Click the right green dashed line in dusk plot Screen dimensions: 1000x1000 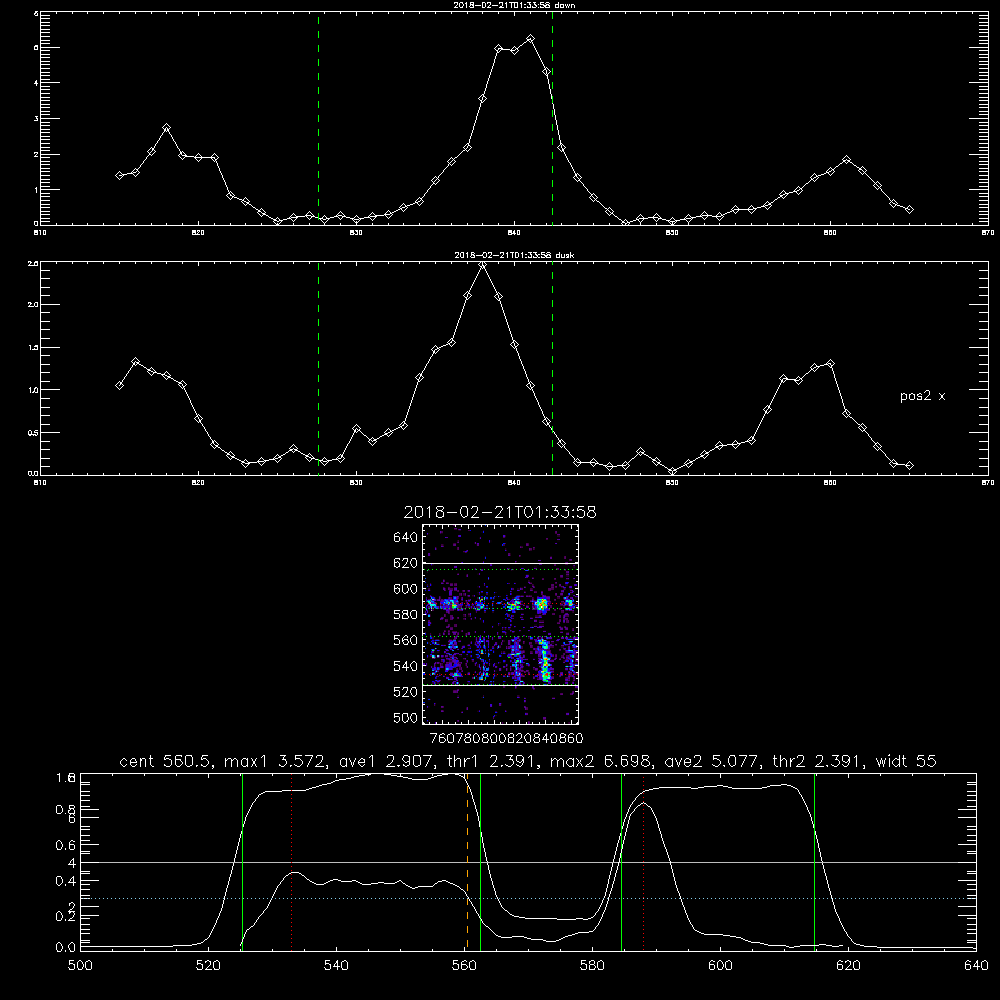coord(552,369)
